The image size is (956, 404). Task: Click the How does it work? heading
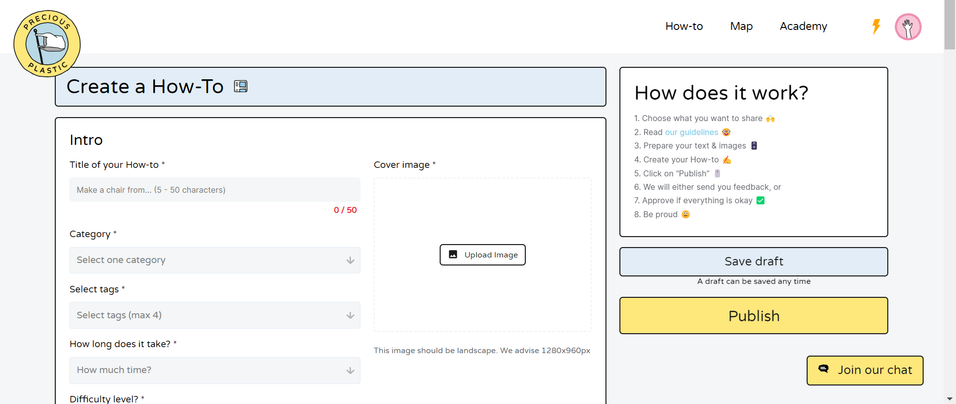click(721, 93)
